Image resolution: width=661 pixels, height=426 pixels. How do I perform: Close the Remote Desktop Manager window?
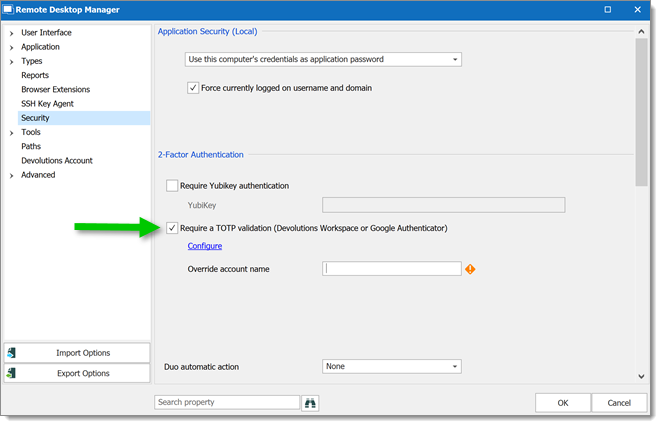pos(637,9)
